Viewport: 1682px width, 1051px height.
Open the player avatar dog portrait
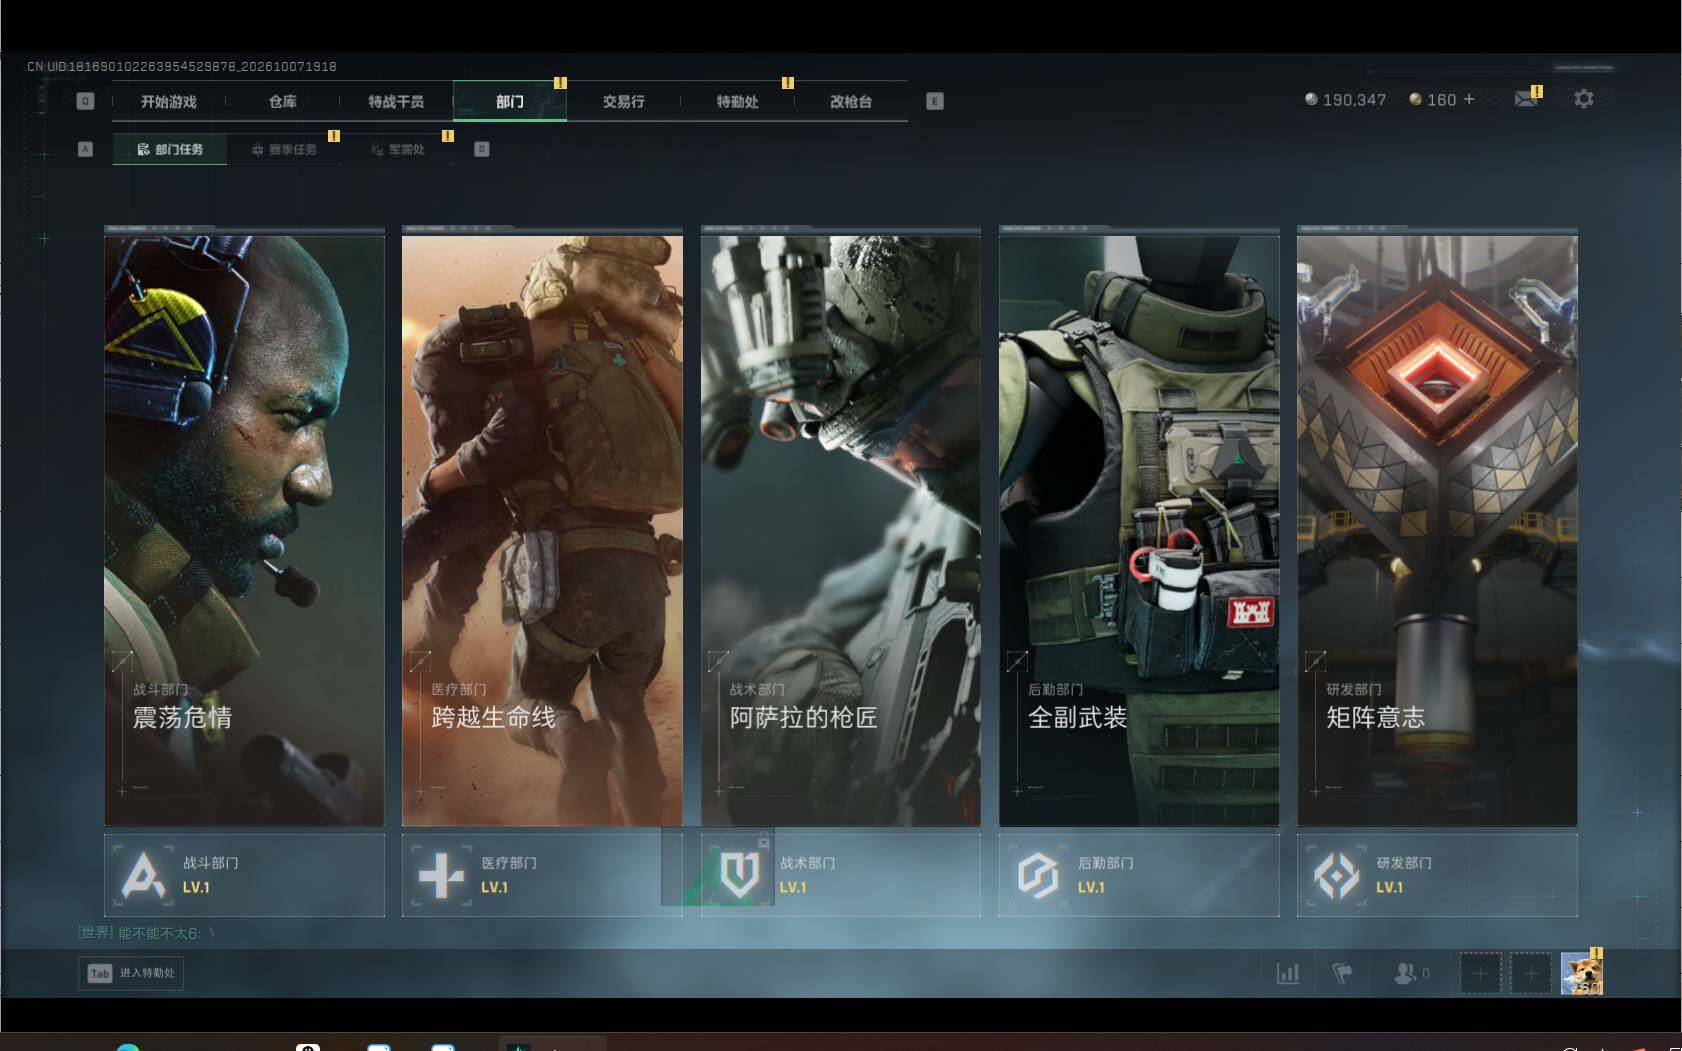point(1582,973)
